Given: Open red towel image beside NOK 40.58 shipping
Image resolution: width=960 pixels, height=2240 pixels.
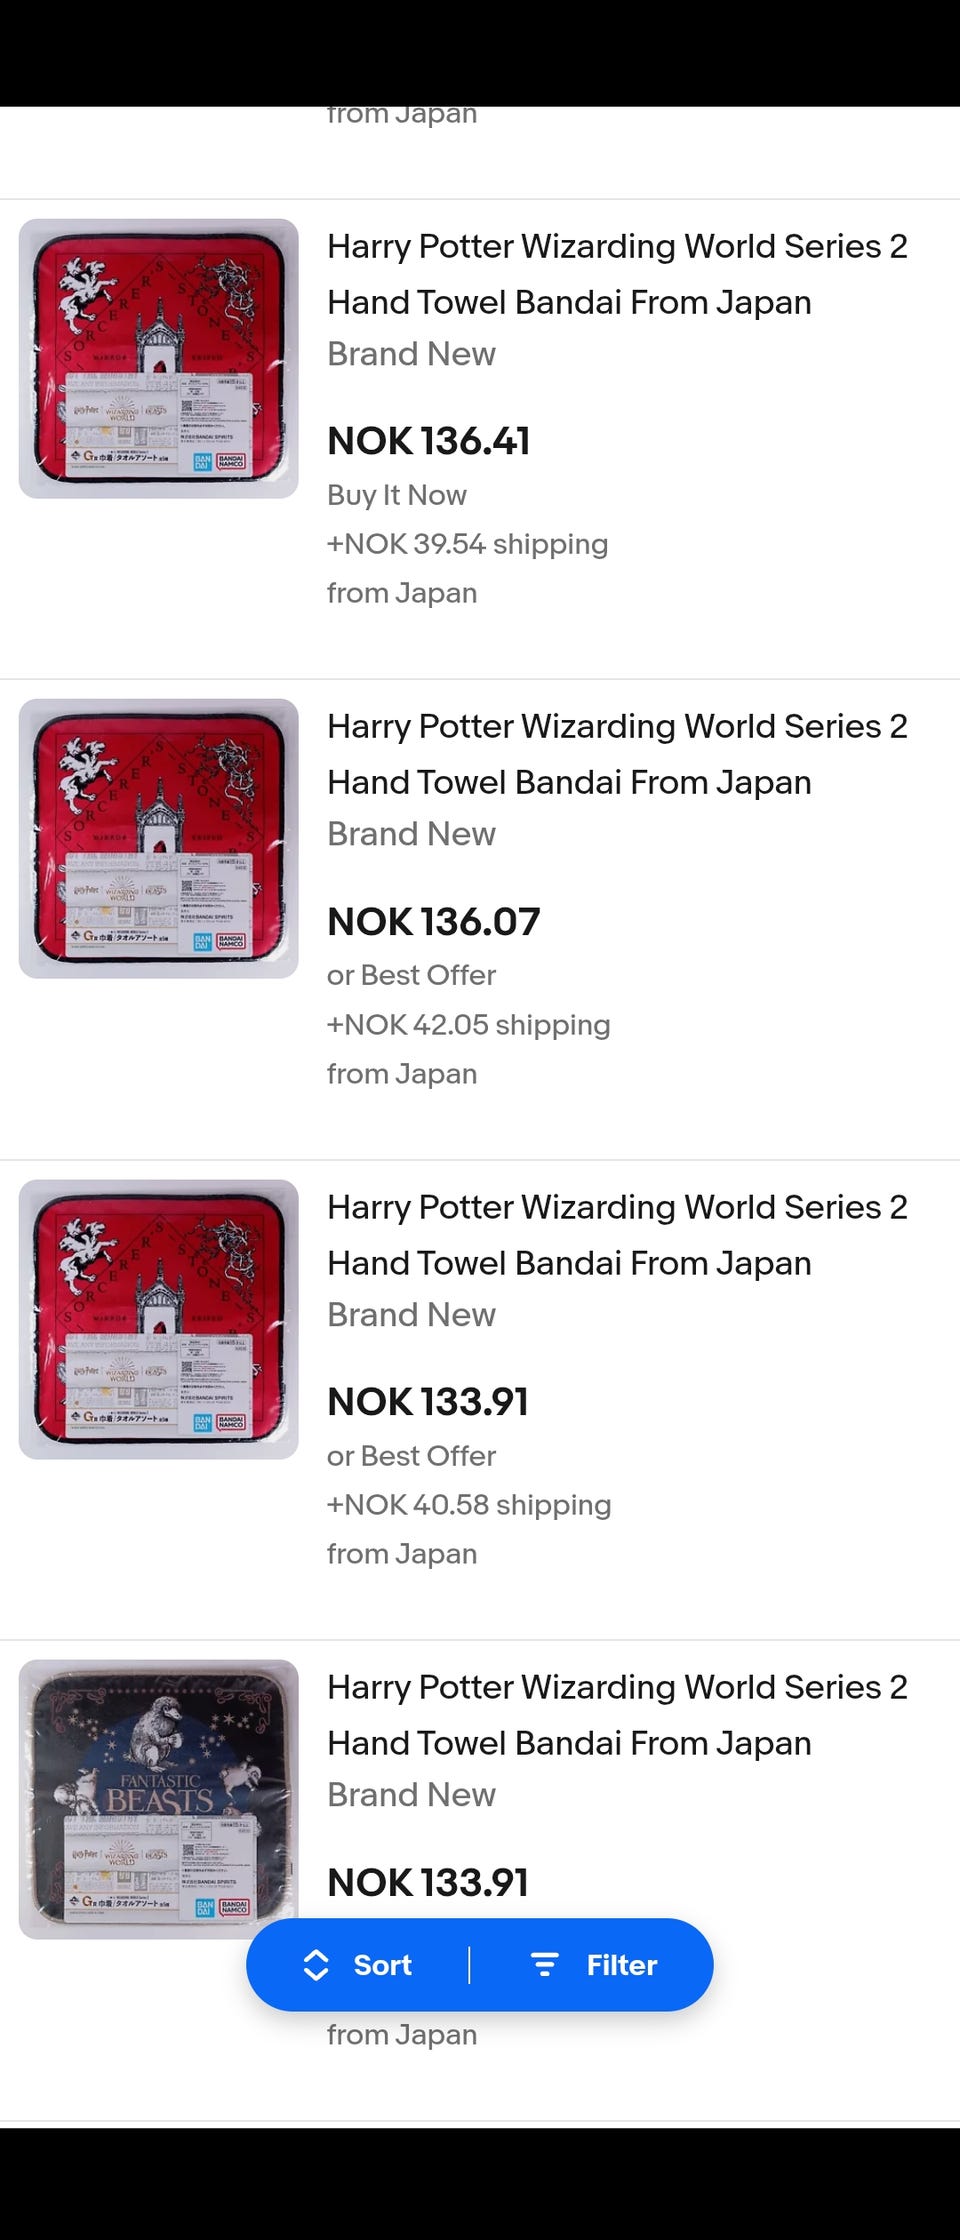Looking at the screenshot, I should [159, 1319].
